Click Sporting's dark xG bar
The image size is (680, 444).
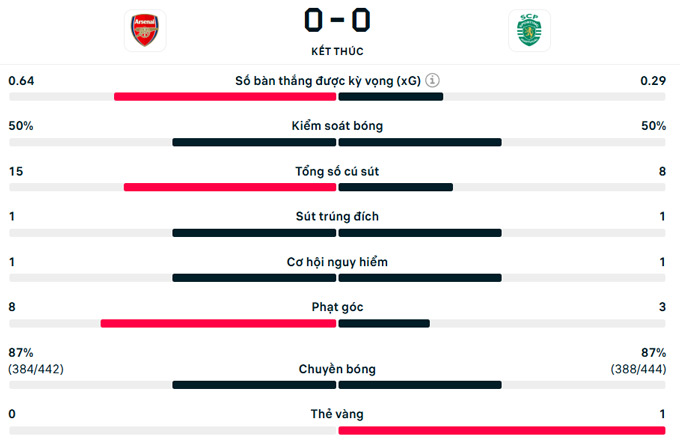[x=391, y=97]
